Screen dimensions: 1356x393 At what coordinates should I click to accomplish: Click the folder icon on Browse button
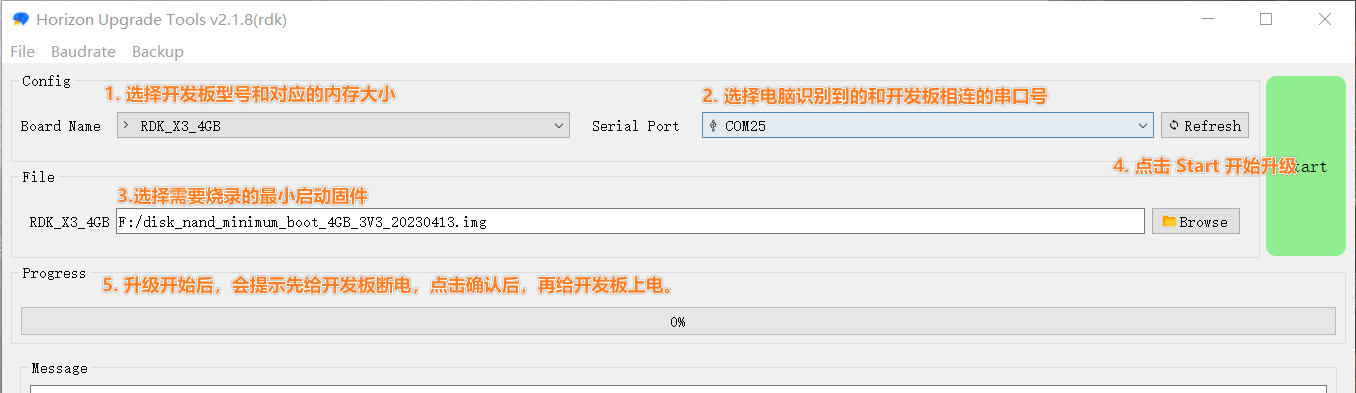[x=1168, y=222]
